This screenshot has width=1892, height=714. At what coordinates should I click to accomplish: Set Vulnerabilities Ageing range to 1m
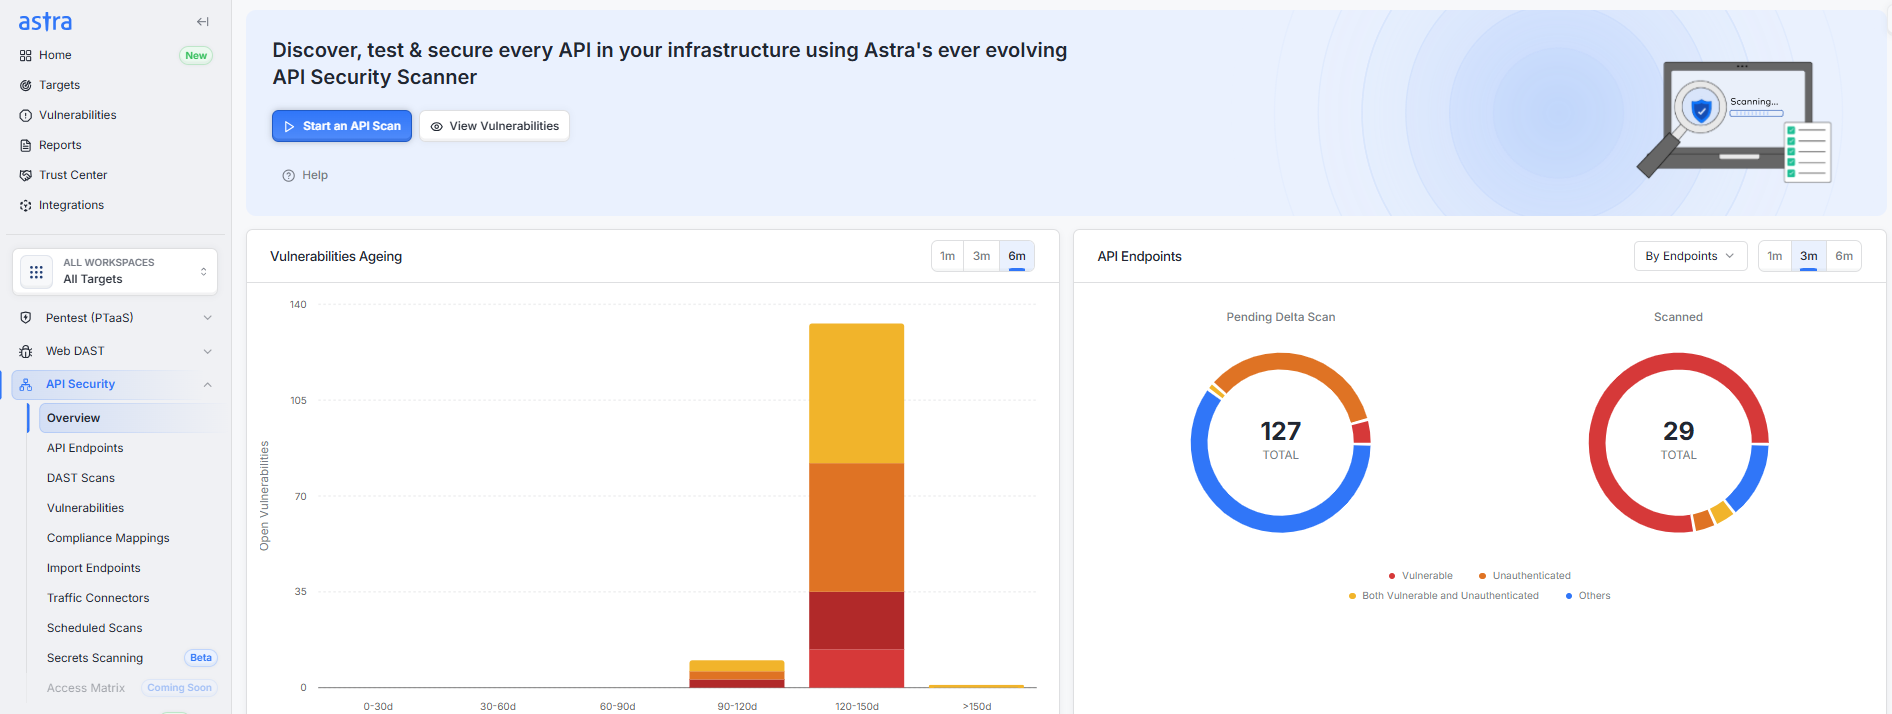point(947,256)
